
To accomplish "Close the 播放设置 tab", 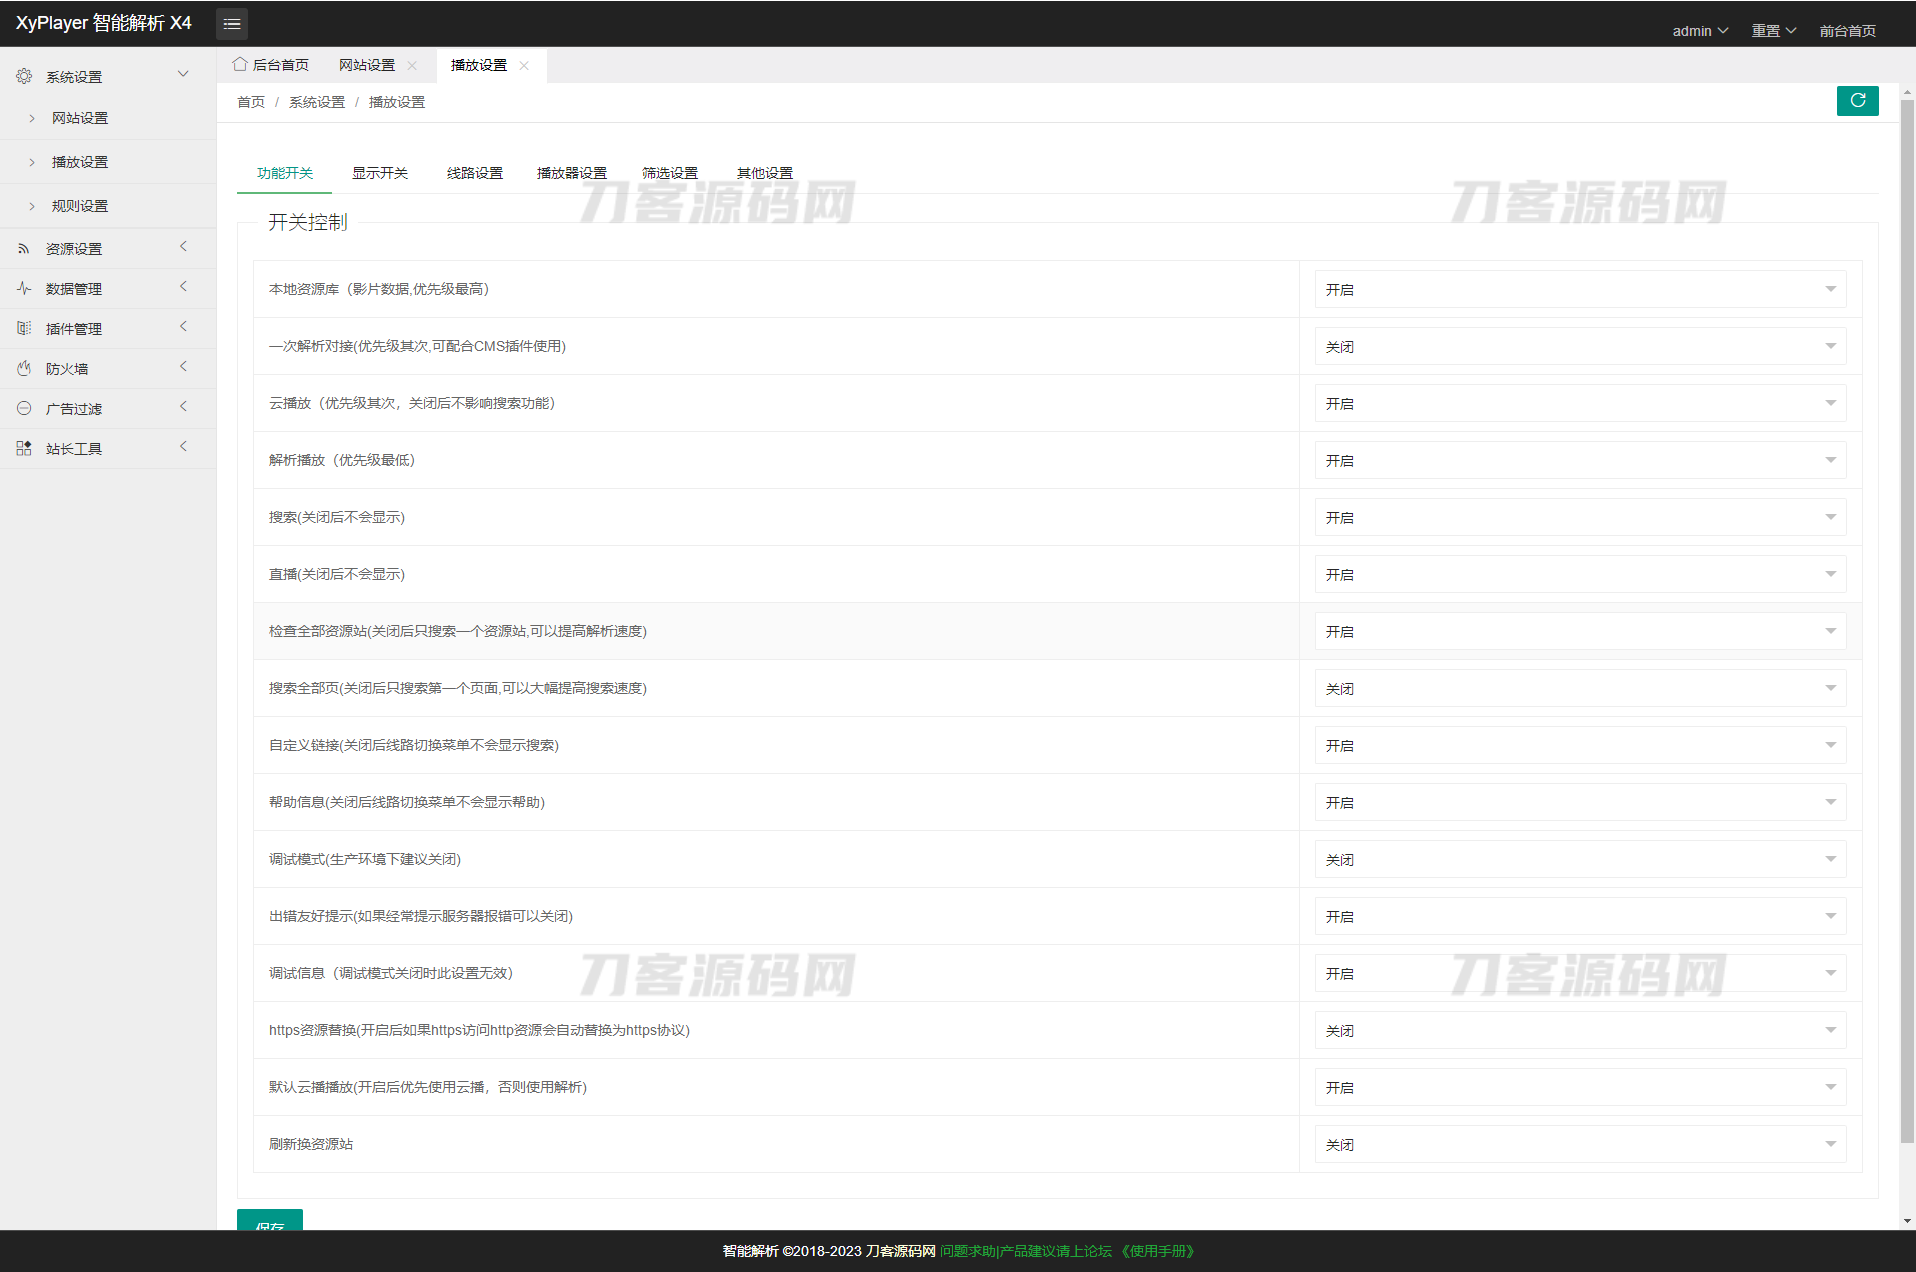I will coord(524,66).
